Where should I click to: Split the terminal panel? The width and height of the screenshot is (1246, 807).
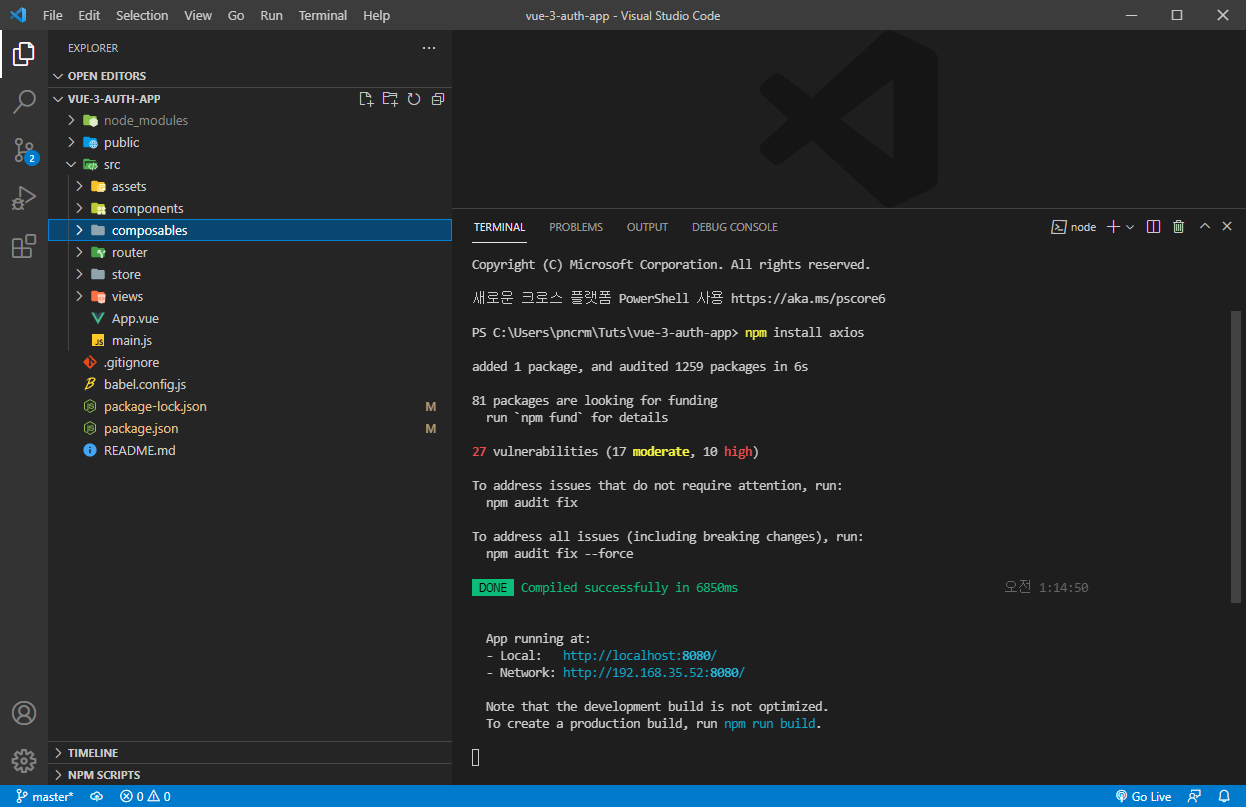pos(1153,227)
